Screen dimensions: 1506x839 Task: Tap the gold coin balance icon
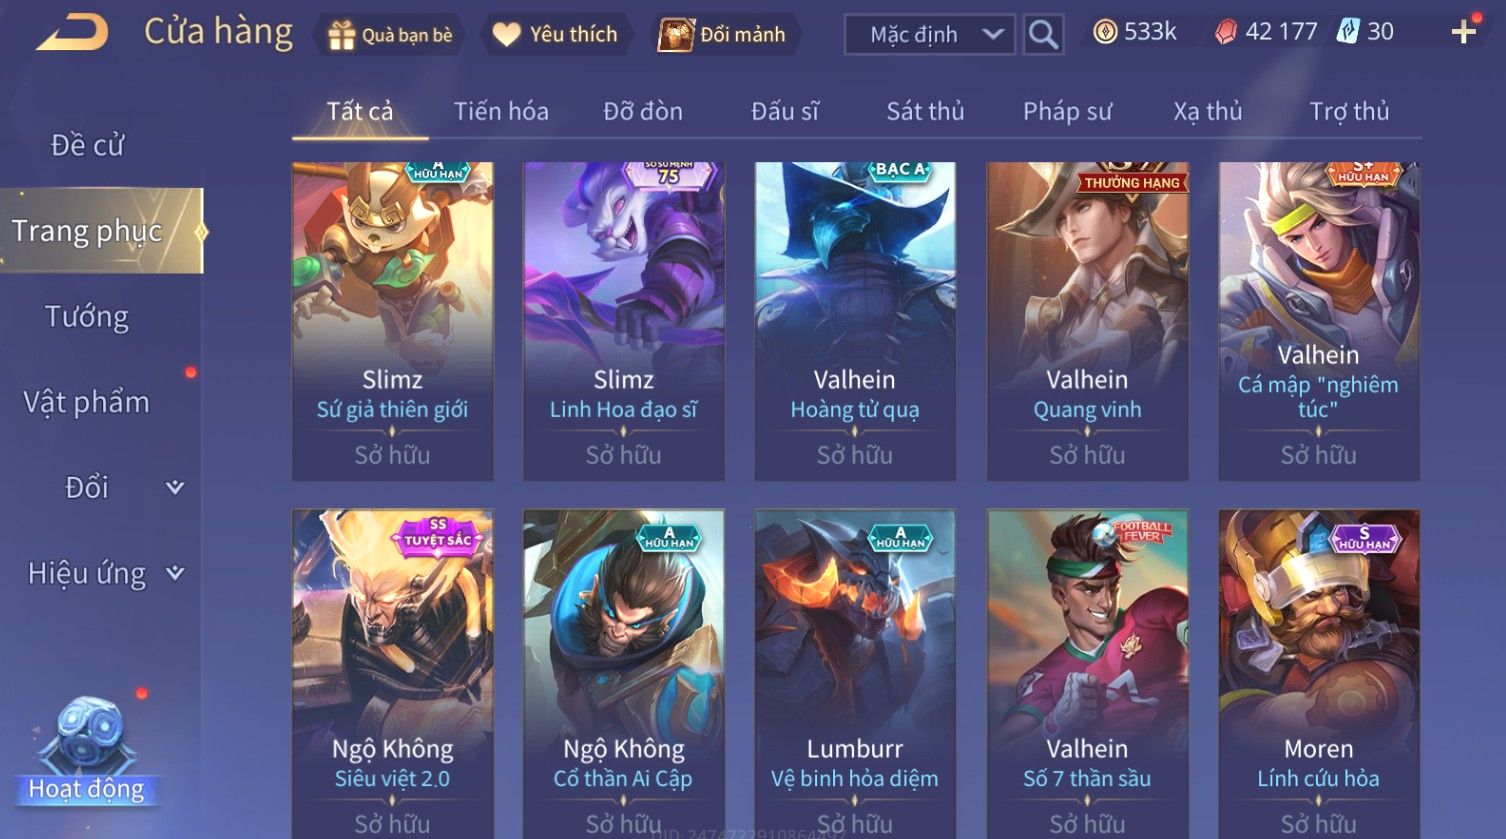pos(1104,33)
